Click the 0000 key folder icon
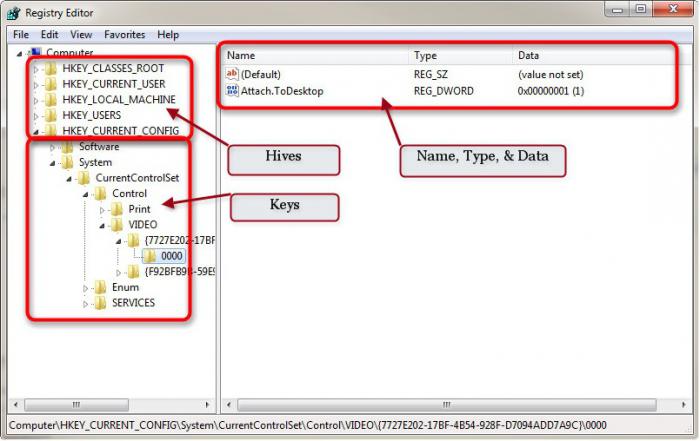Viewport: 700px width, 441px height. point(150,256)
